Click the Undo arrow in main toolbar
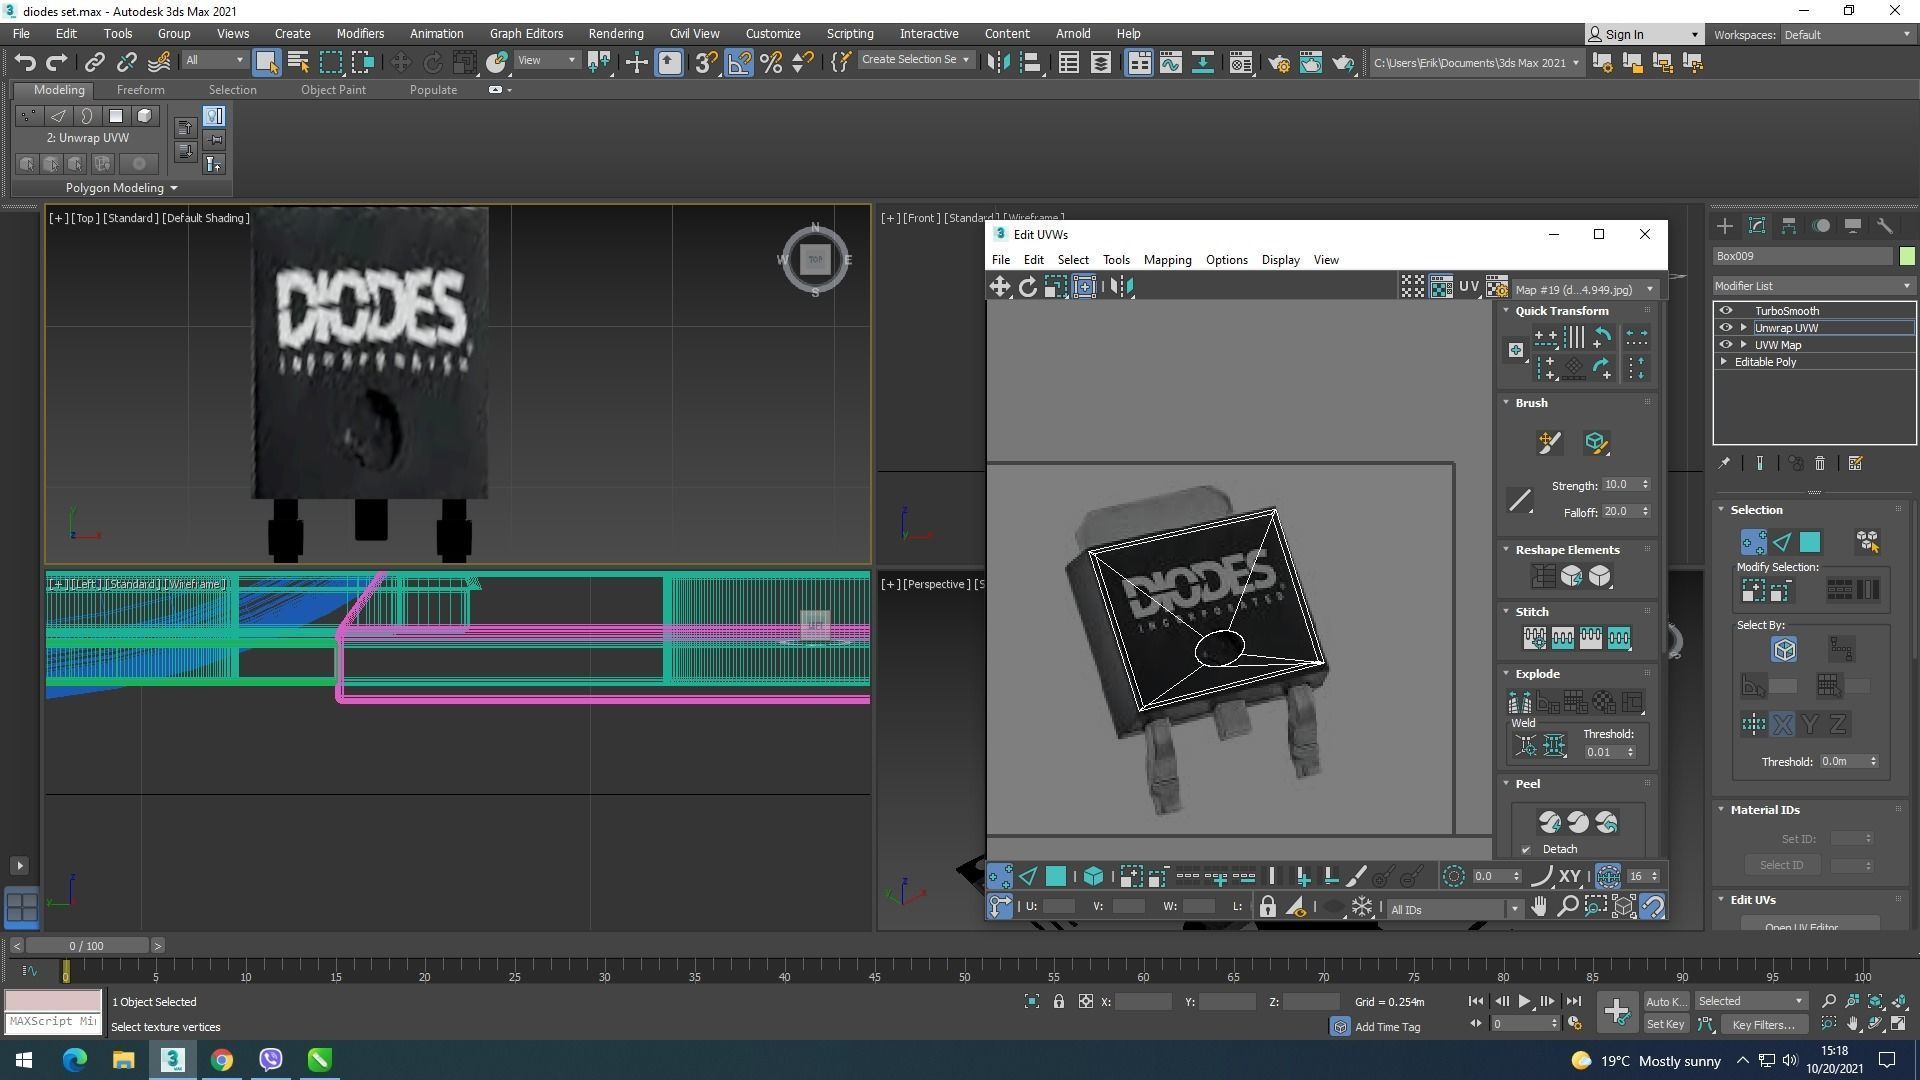 [25, 62]
